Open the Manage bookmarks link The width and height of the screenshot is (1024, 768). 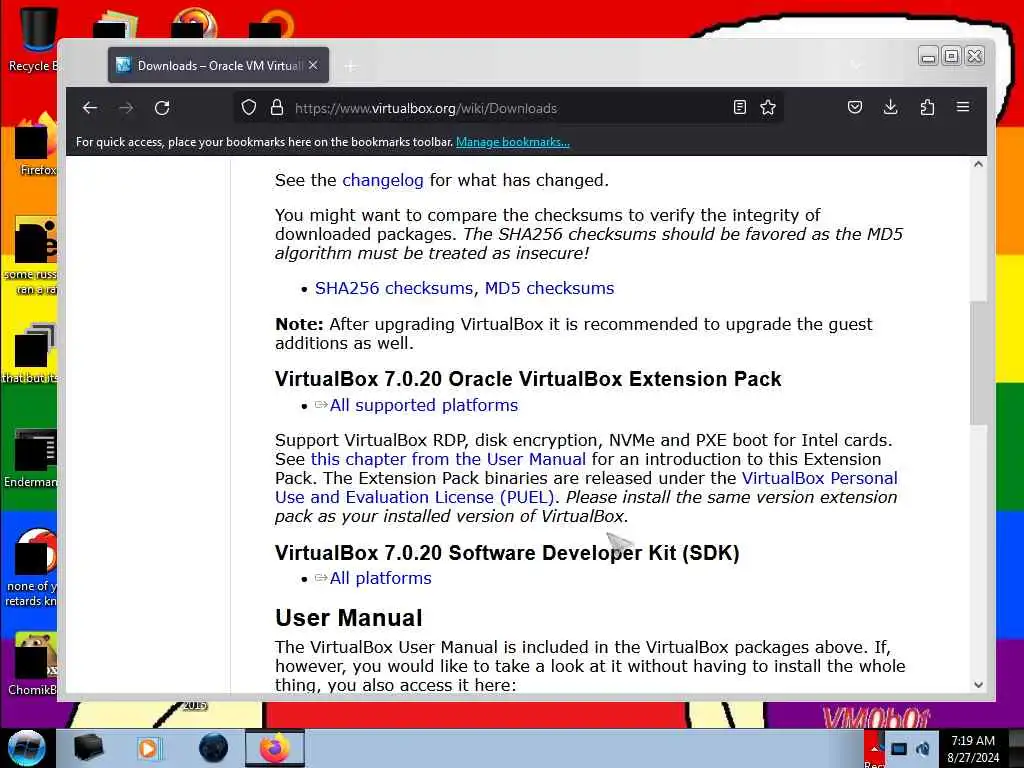pos(513,142)
